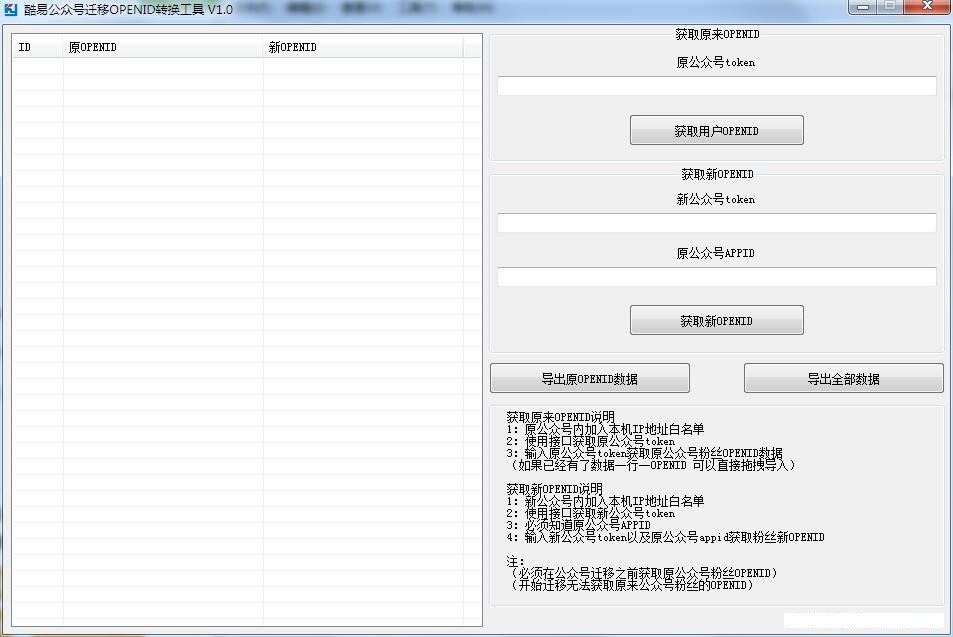The width and height of the screenshot is (953, 637).
Task: Focus the 原公众号APPID input field
Action: (717, 277)
